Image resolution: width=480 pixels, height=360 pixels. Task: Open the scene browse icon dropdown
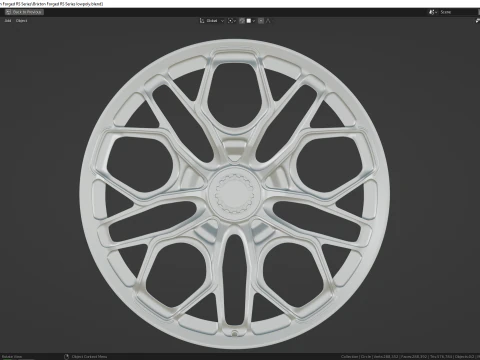(433, 12)
